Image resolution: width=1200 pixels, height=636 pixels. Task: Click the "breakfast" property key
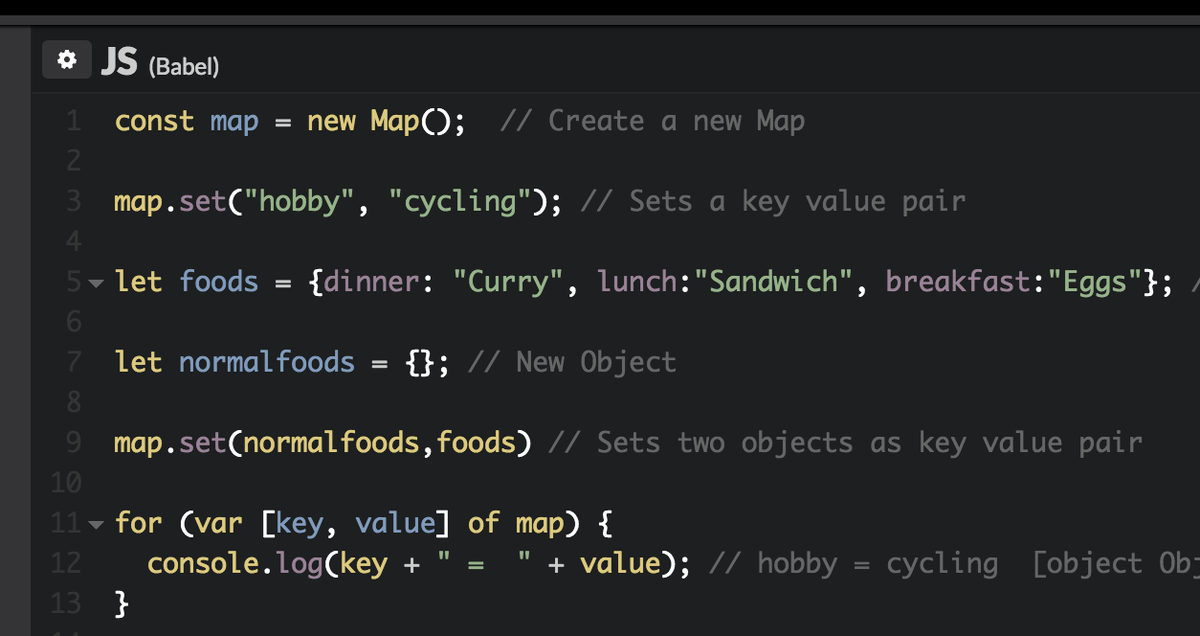coord(958,282)
